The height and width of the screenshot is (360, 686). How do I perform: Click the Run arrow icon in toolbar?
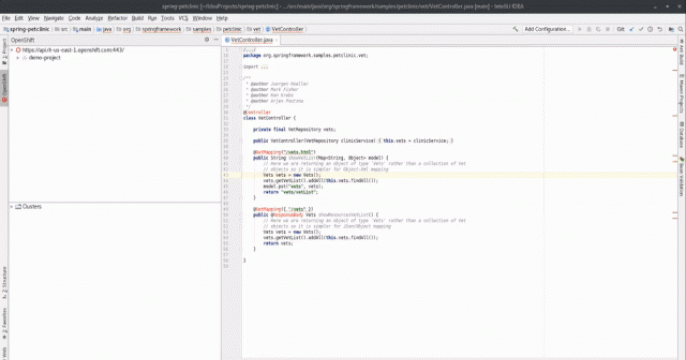pos(580,29)
